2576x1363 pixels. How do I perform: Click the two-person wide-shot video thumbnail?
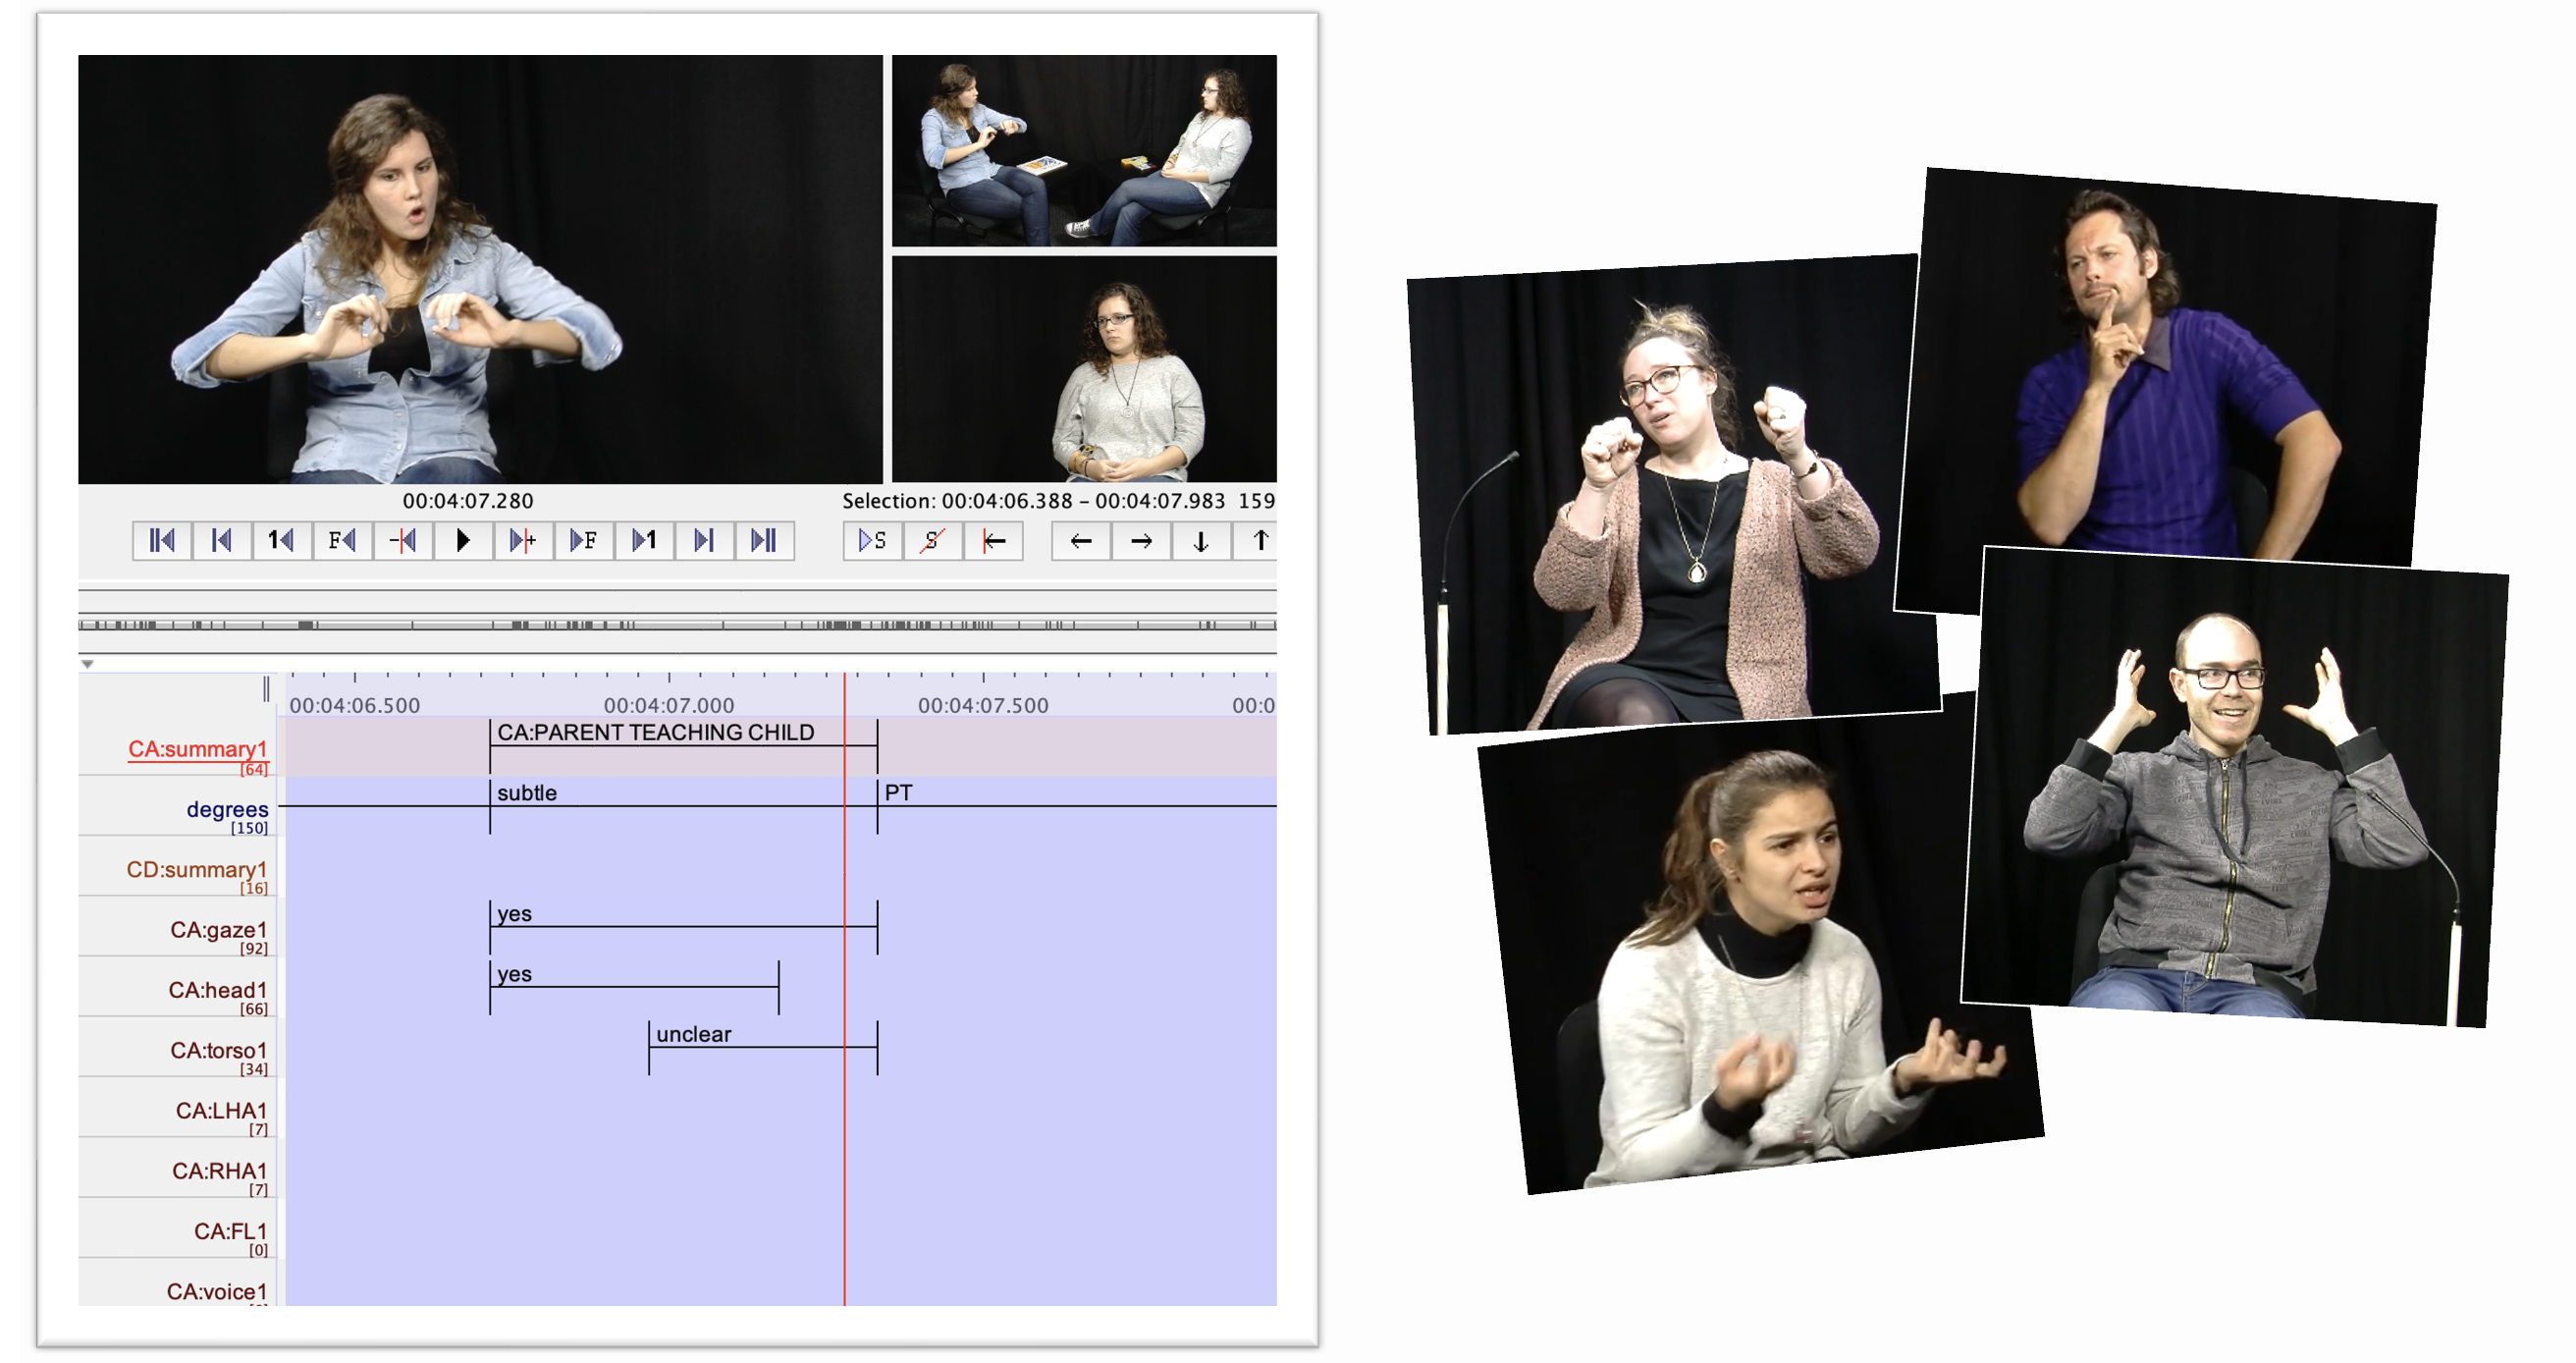pos(1084,151)
